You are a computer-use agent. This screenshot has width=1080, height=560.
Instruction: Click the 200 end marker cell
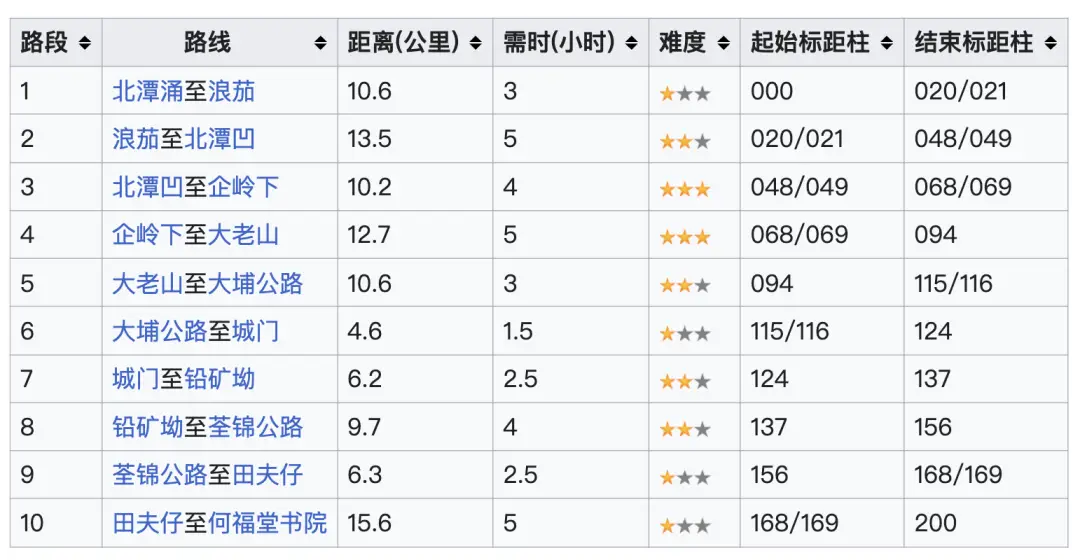pos(935,523)
